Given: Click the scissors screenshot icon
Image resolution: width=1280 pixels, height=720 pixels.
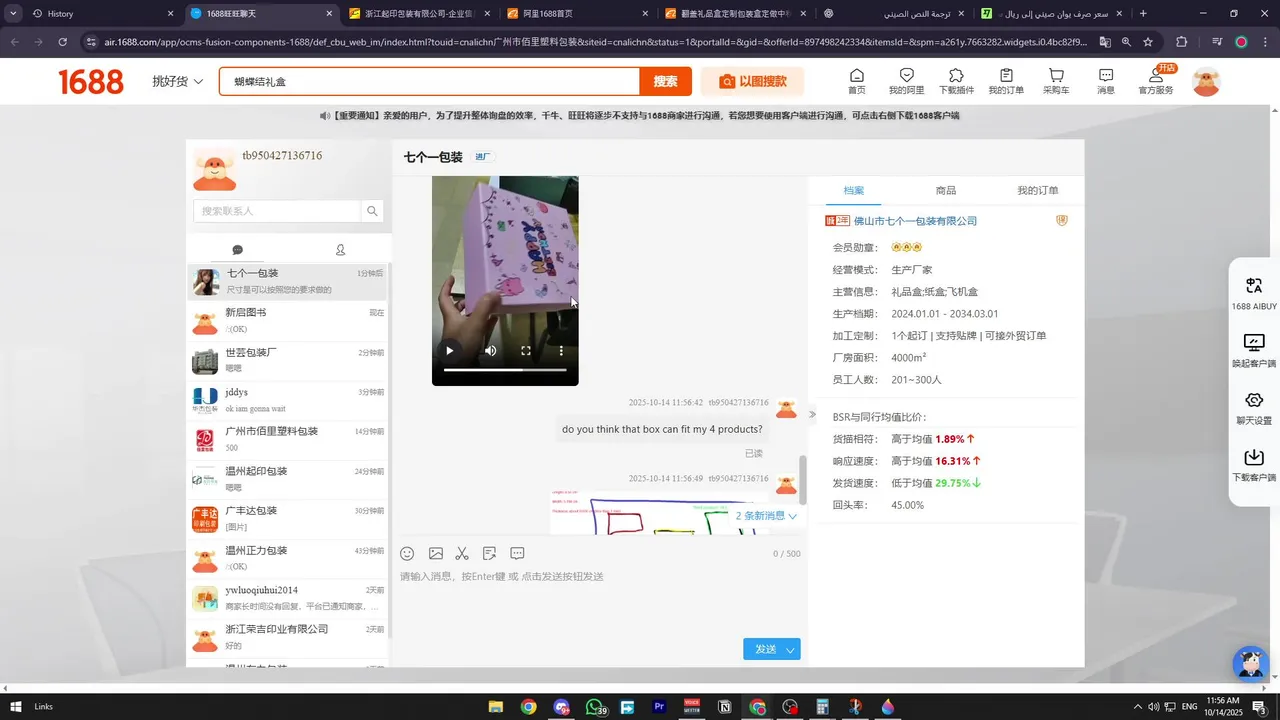Looking at the screenshot, I should [x=462, y=553].
